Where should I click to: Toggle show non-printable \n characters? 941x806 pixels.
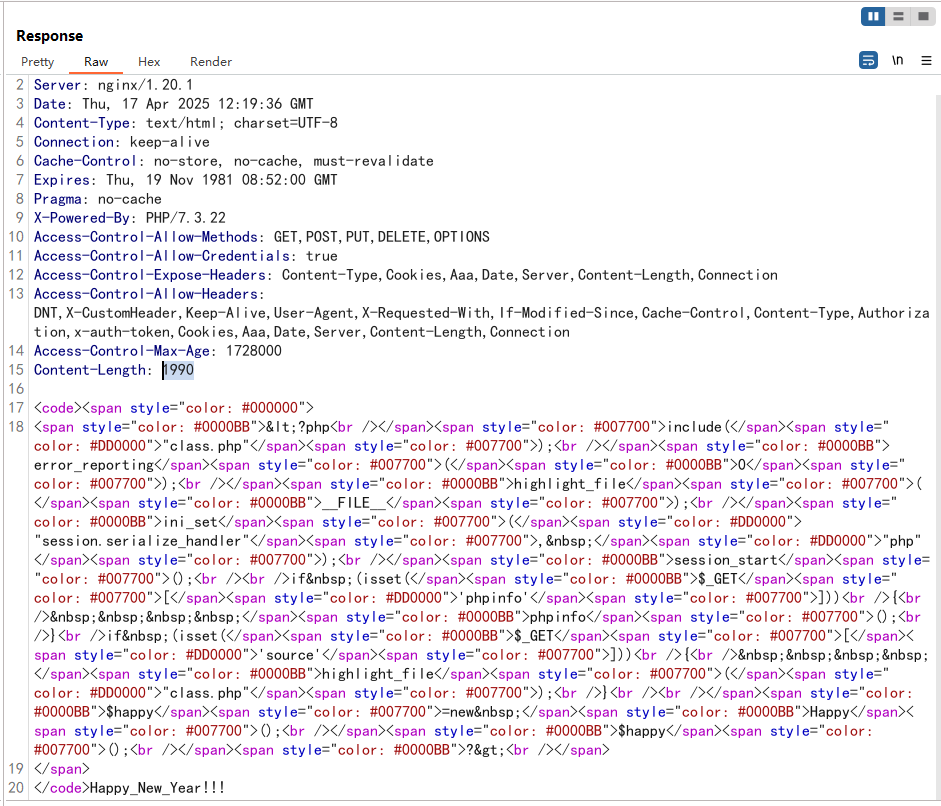(x=897, y=61)
